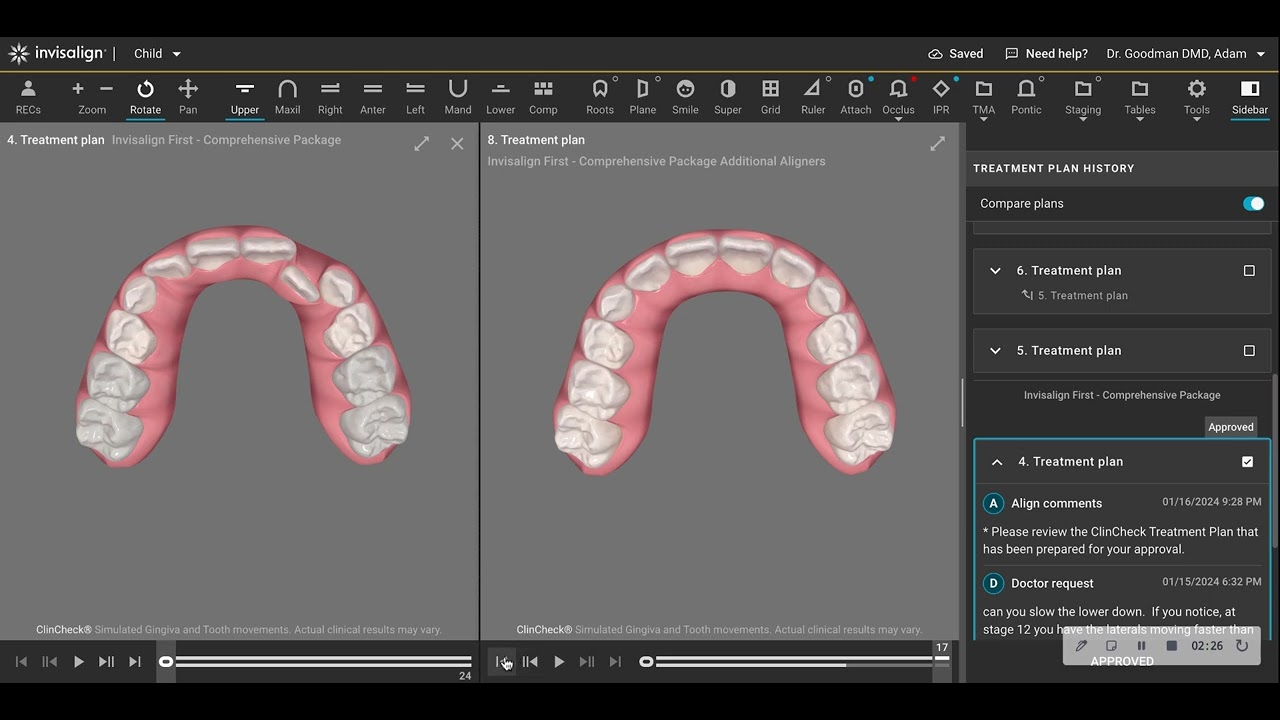This screenshot has width=1280, height=720.
Task: Click the Need help? link
Action: pyautogui.click(x=1046, y=54)
